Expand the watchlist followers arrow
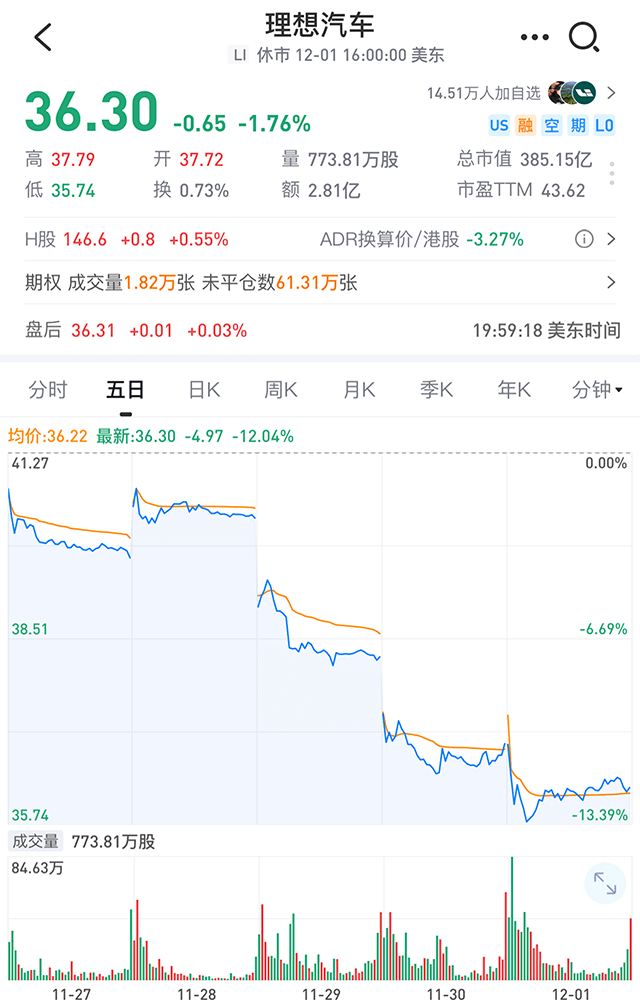 point(611,94)
